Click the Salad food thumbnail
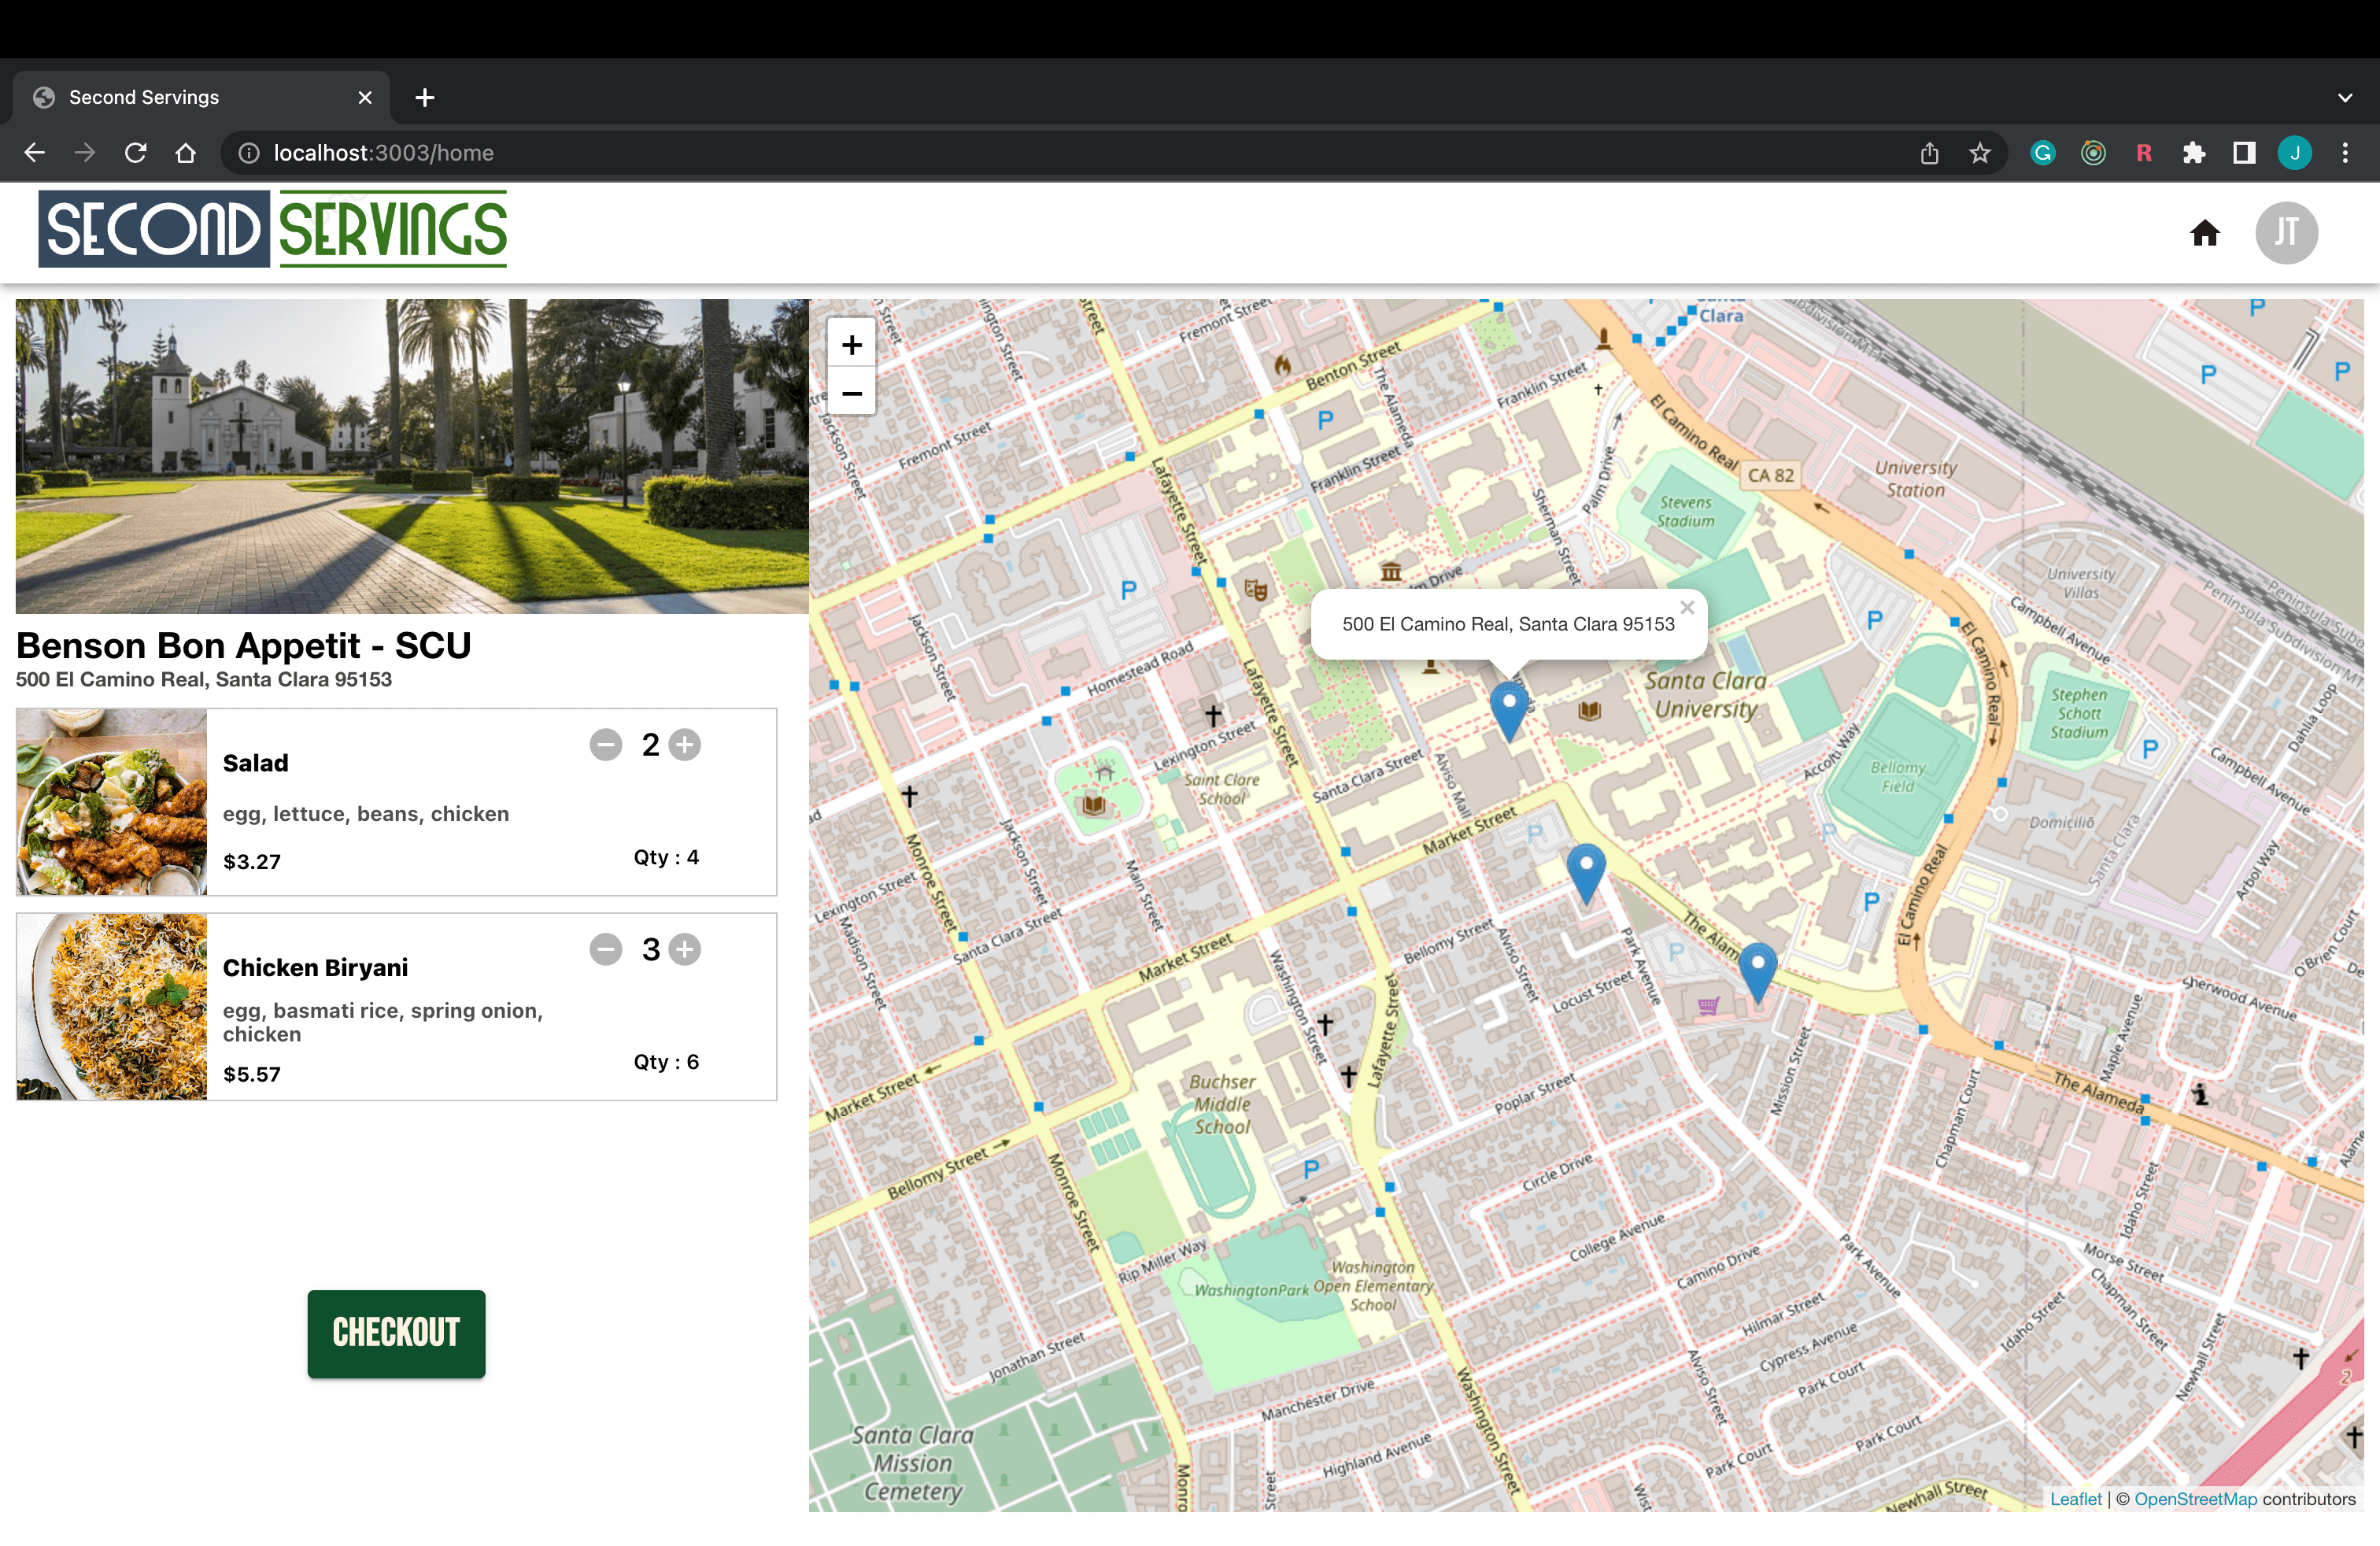The height and width of the screenshot is (1546, 2380). click(111, 802)
